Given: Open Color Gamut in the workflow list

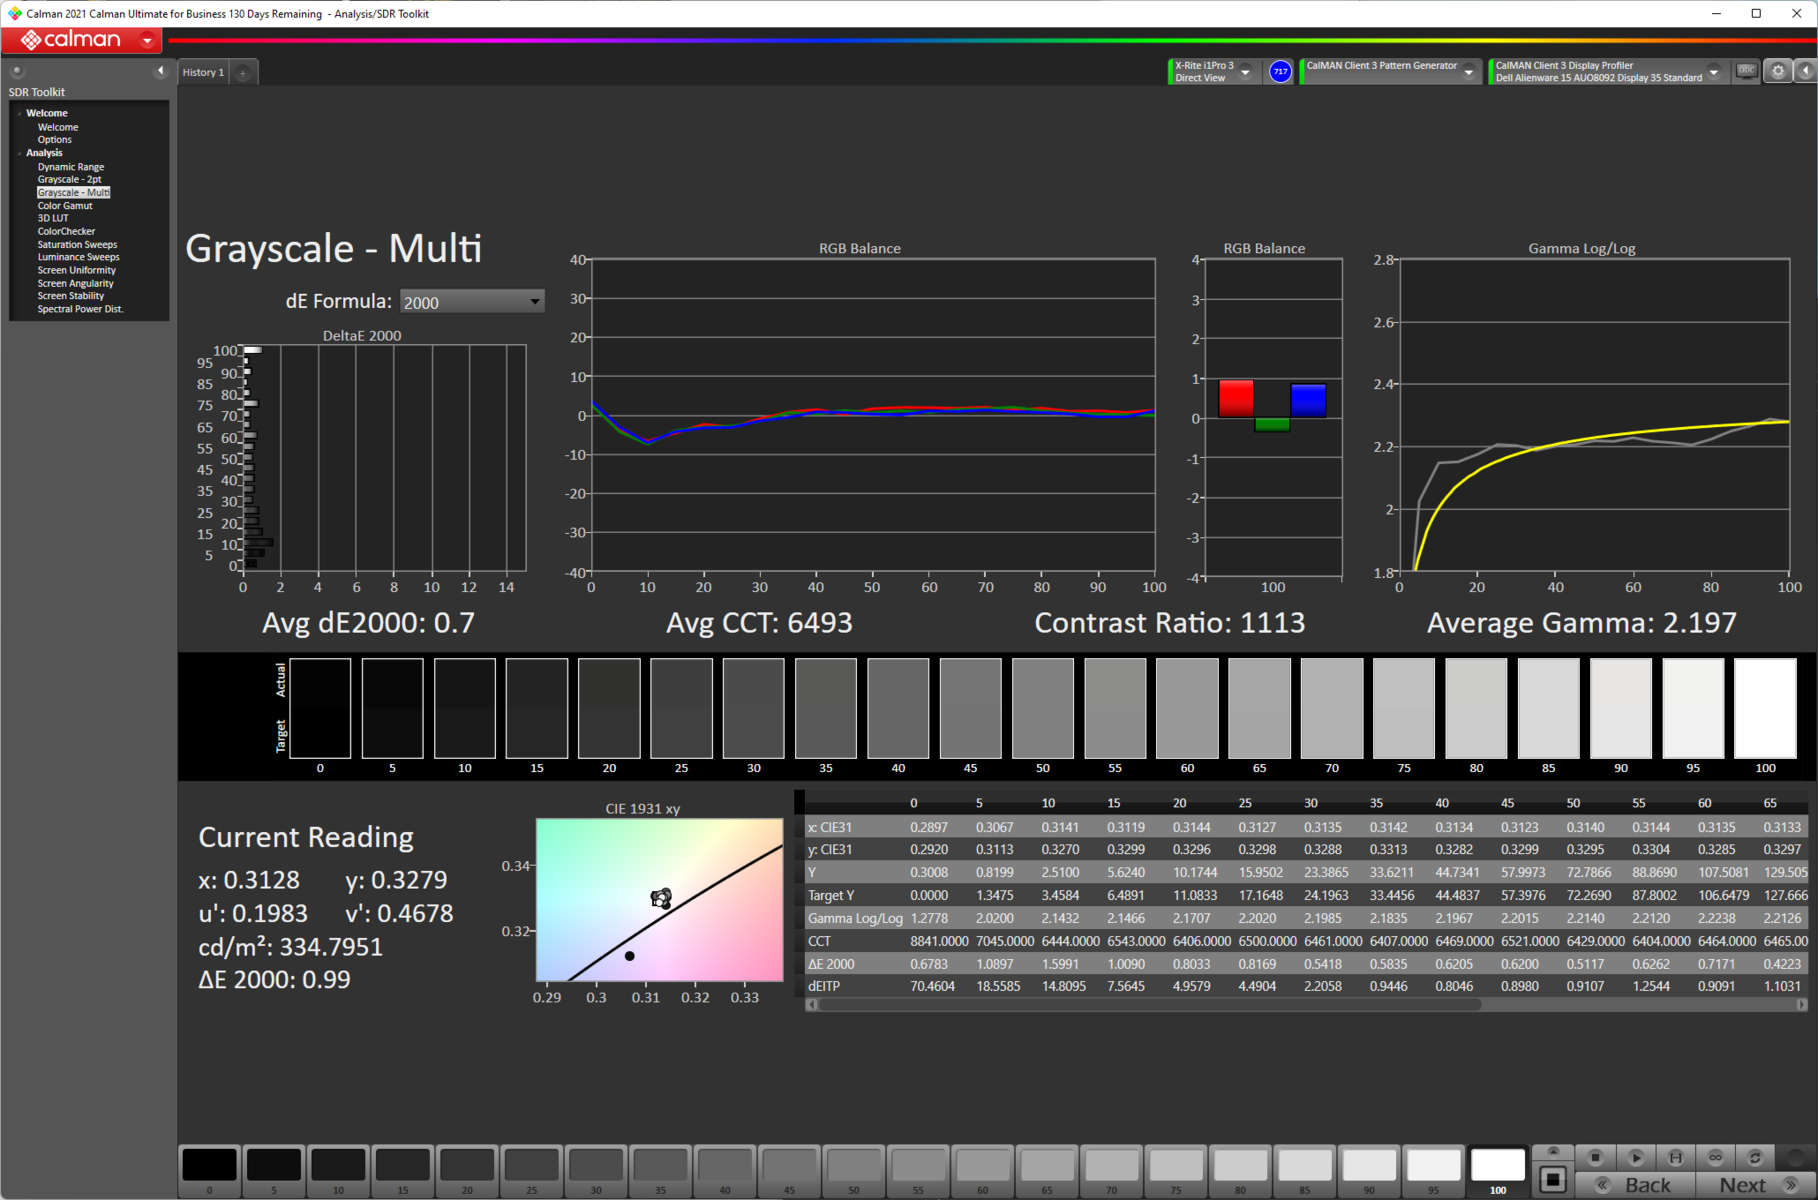Looking at the screenshot, I should coord(65,206).
